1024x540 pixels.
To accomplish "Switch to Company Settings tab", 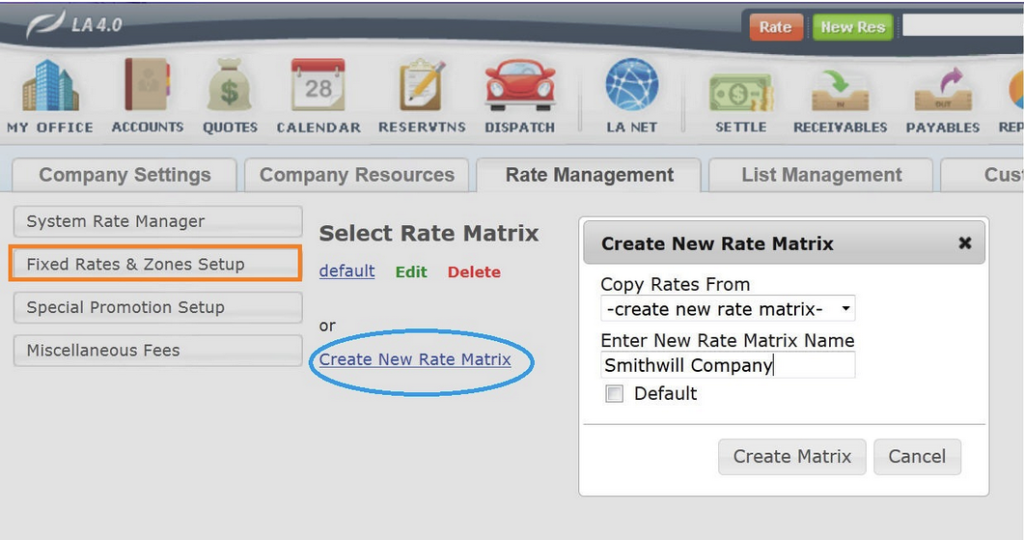I will [125, 175].
